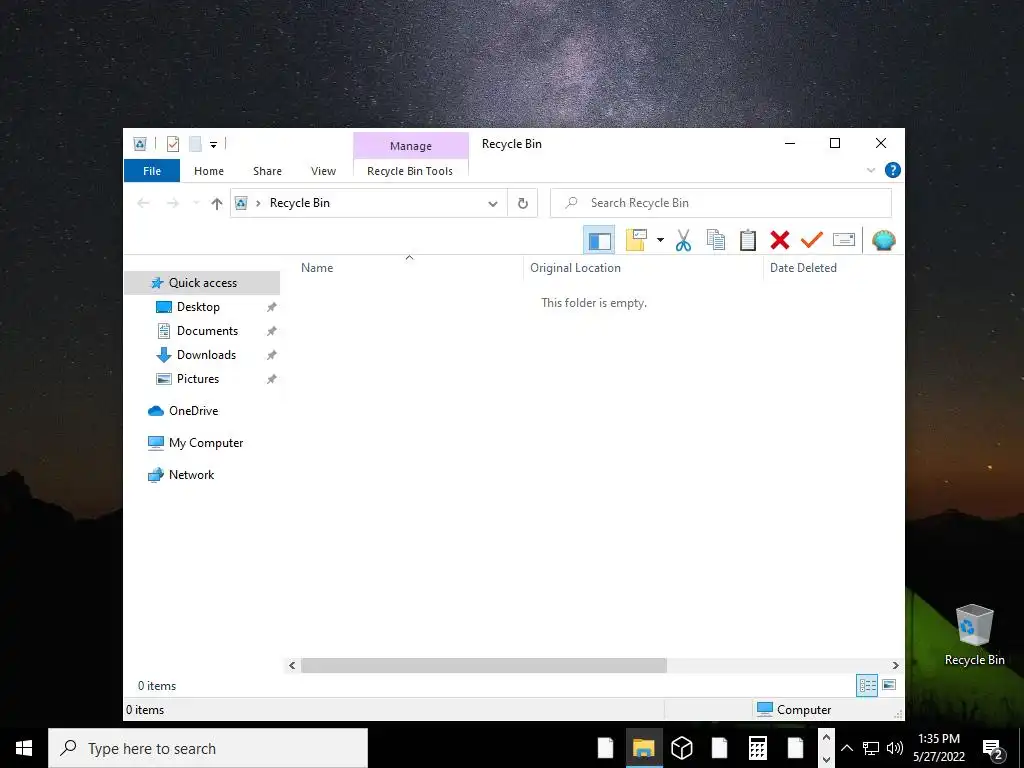Screen dimensions: 1024x768
Task: Focus the Search Recycle Bin field
Action: pyautogui.click(x=721, y=203)
